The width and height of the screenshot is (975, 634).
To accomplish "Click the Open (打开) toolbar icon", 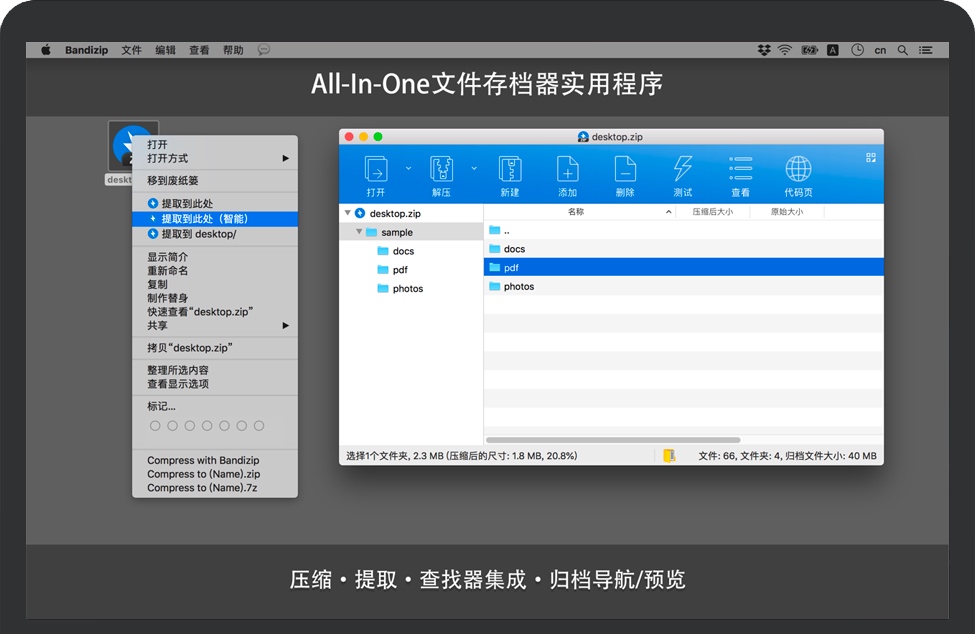I will coord(376,169).
